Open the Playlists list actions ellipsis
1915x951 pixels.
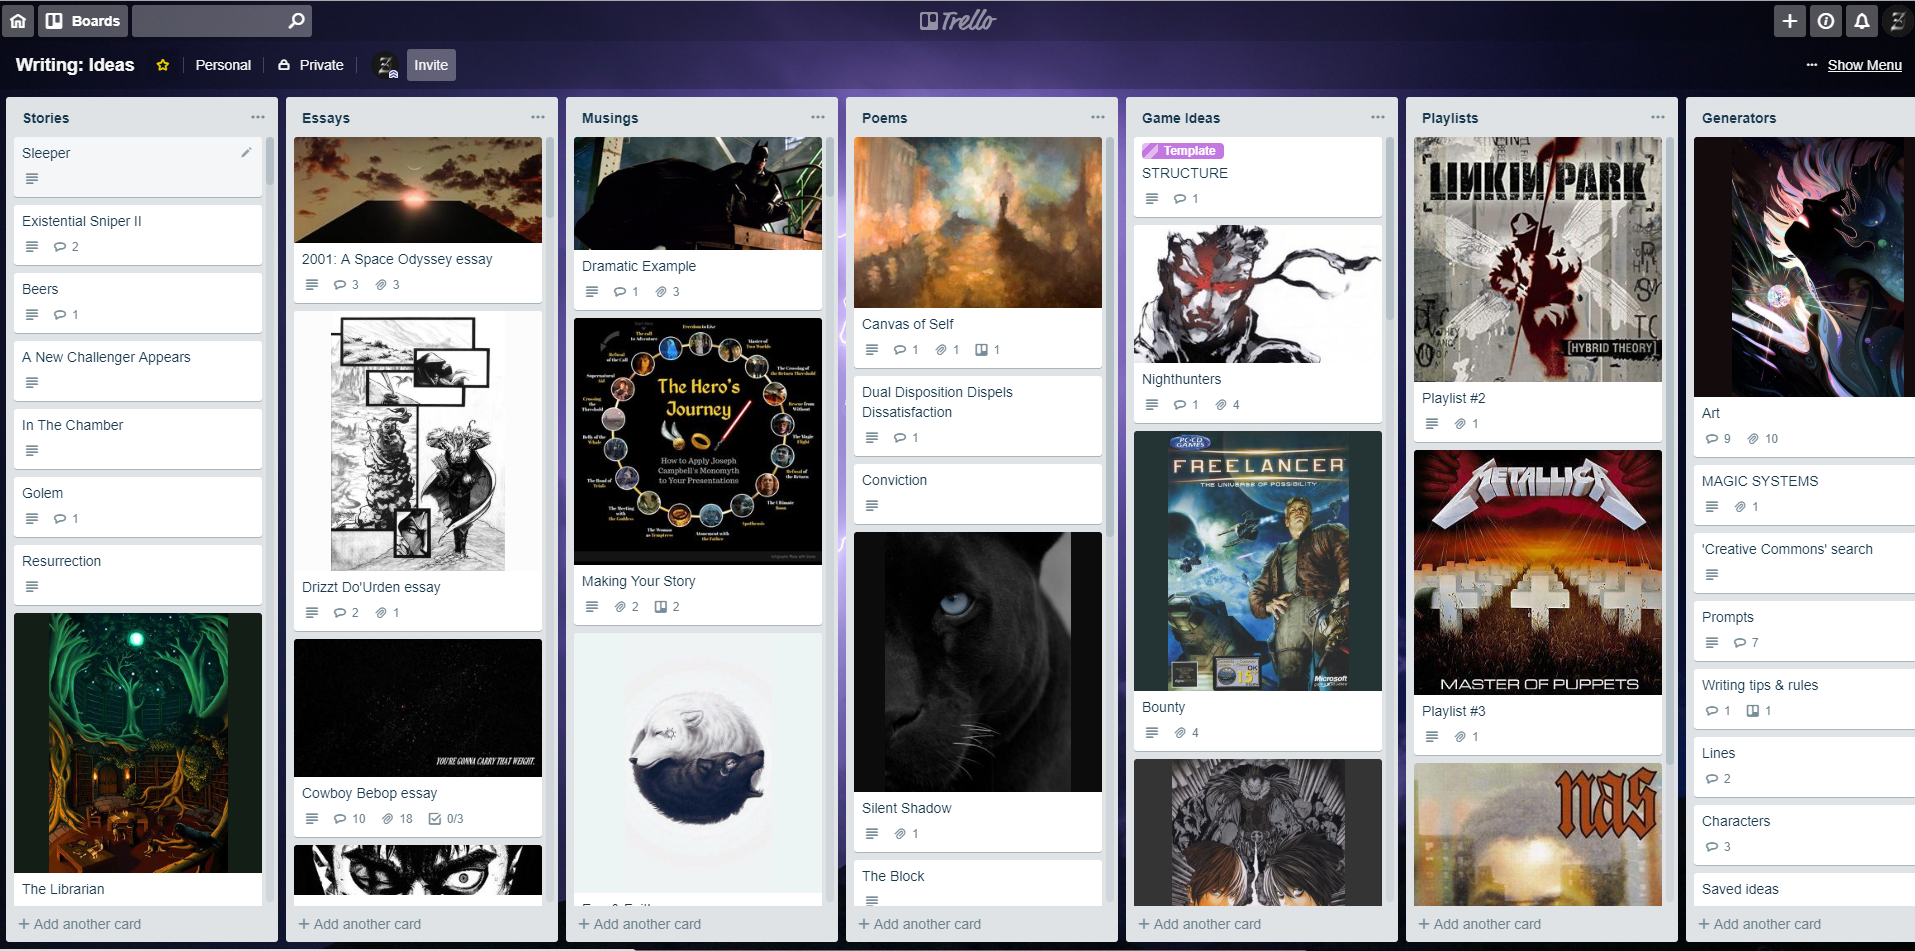click(x=1658, y=117)
